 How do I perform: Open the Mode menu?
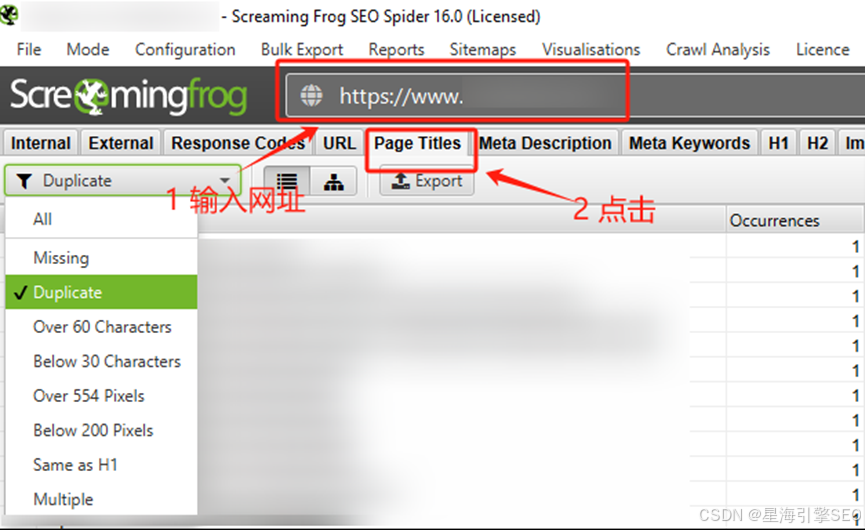pos(88,50)
